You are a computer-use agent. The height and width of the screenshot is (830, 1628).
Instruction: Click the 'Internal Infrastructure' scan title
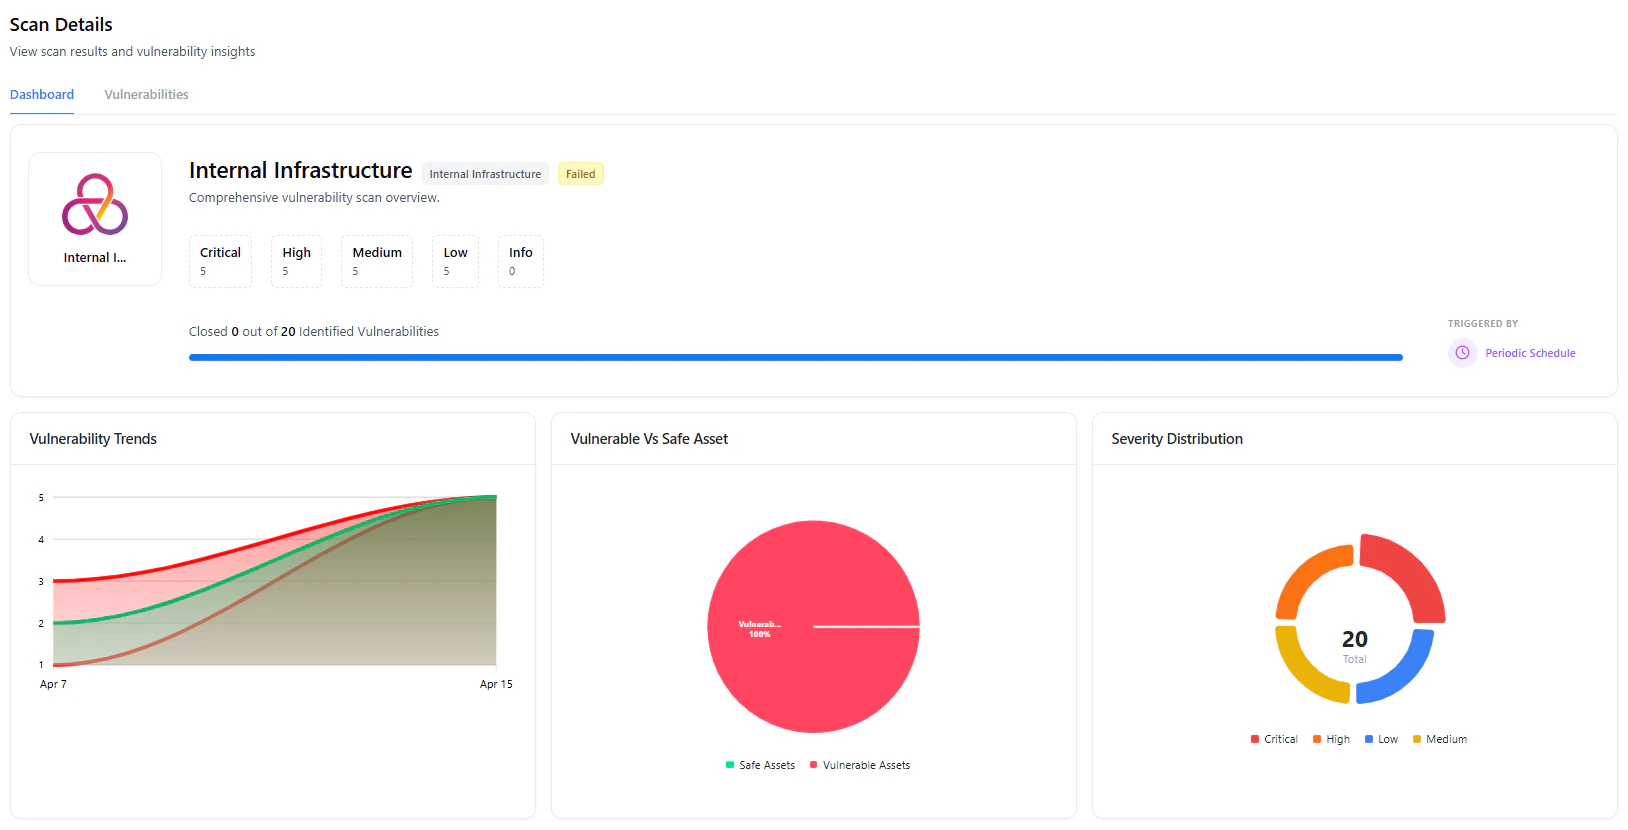tap(300, 171)
